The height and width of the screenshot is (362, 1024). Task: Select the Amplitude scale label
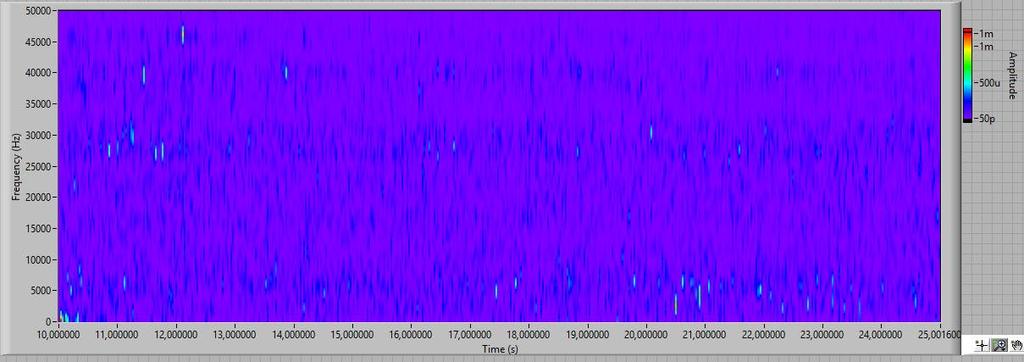1012,75
